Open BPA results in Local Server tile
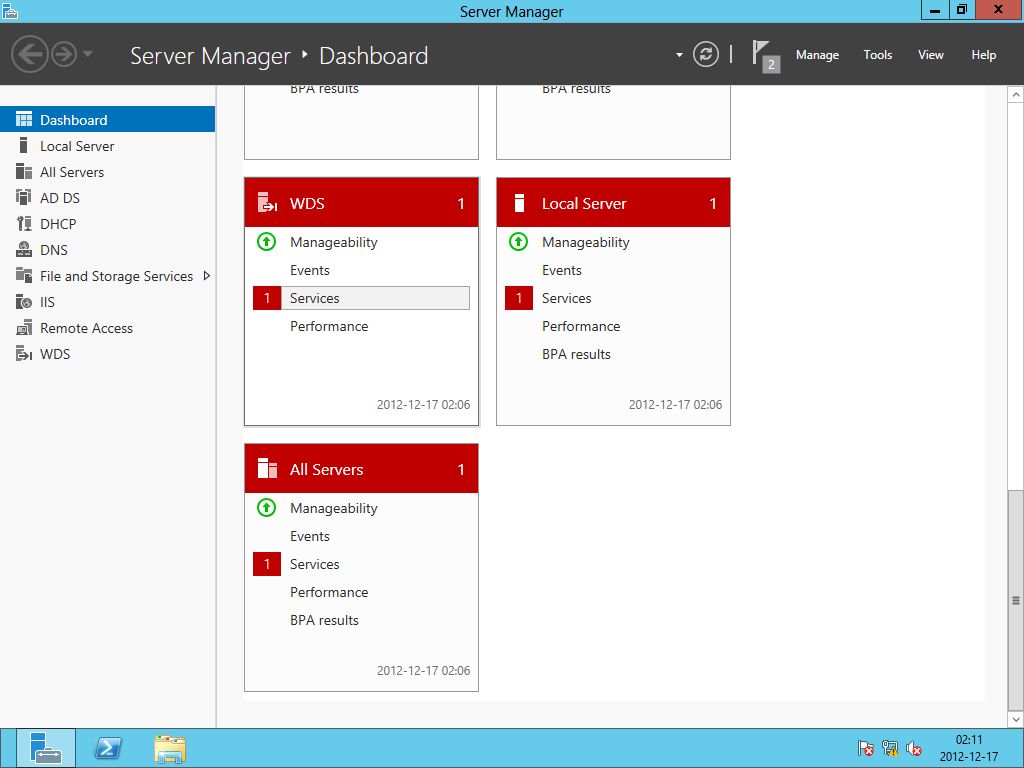The image size is (1024, 768). pos(576,355)
